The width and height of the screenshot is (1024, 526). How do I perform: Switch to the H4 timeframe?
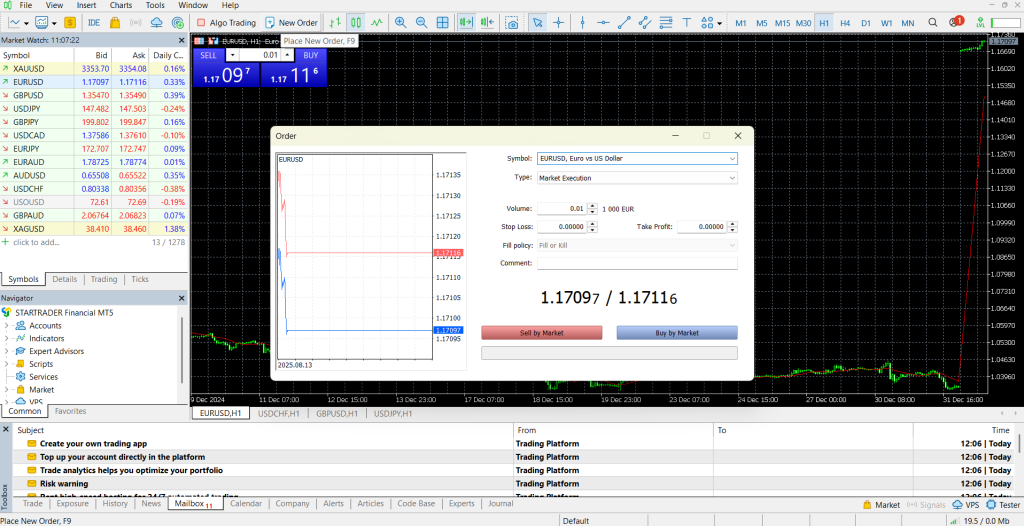tap(845, 23)
